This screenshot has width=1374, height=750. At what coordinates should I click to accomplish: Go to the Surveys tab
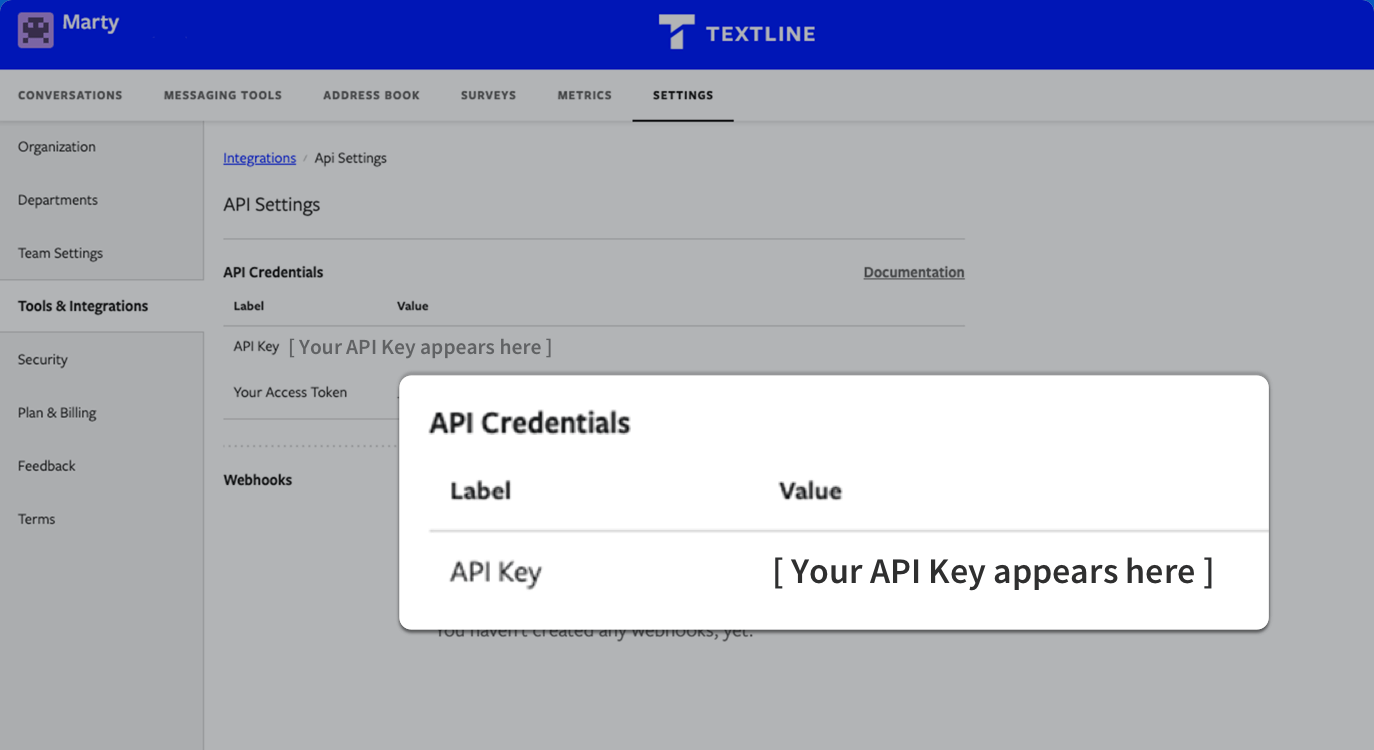tap(488, 95)
